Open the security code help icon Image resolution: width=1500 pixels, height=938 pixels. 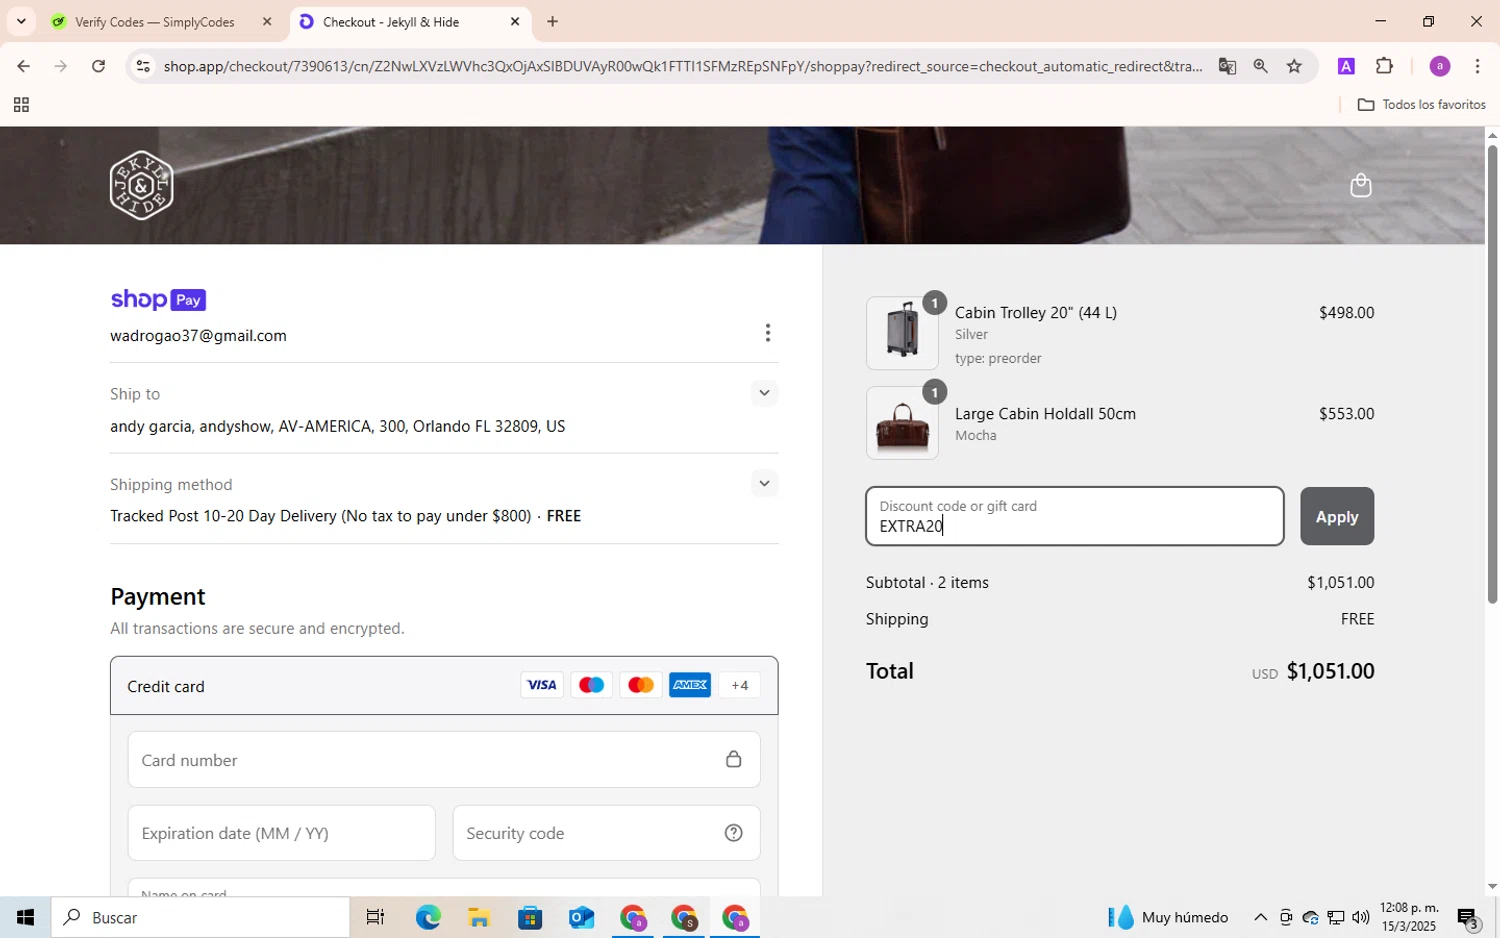733,832
